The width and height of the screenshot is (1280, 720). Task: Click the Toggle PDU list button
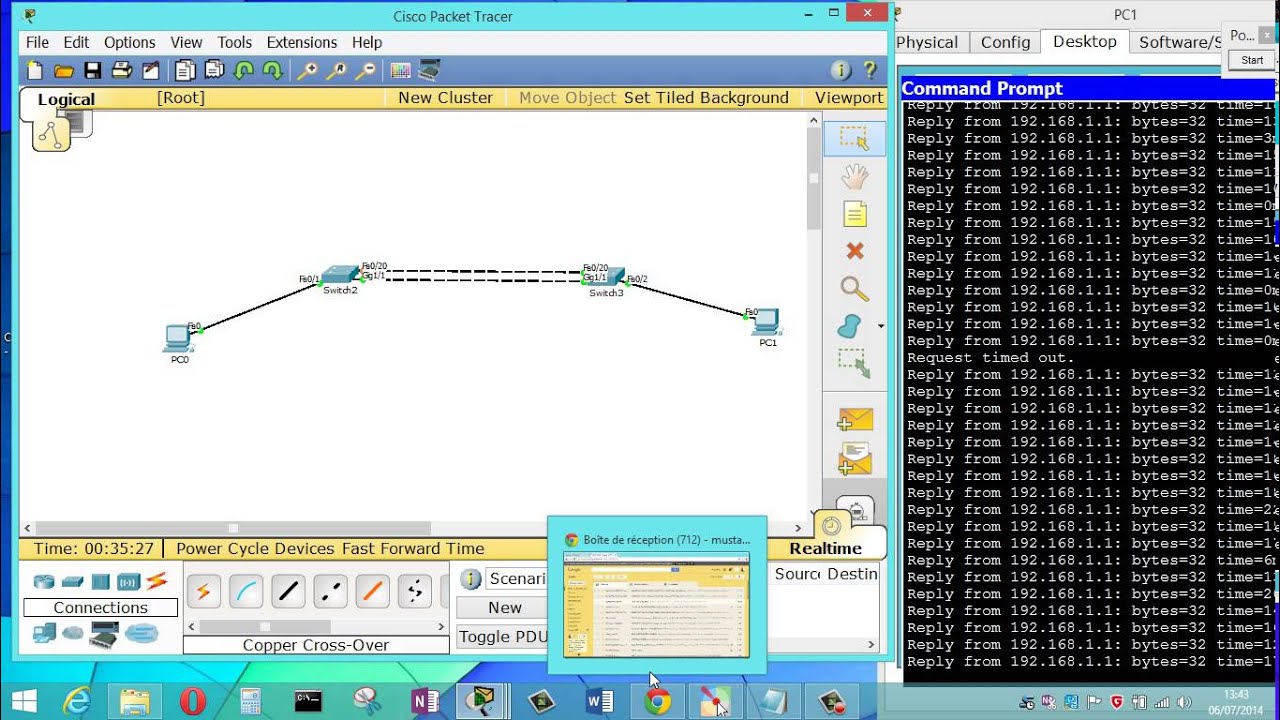pos(503,636)
